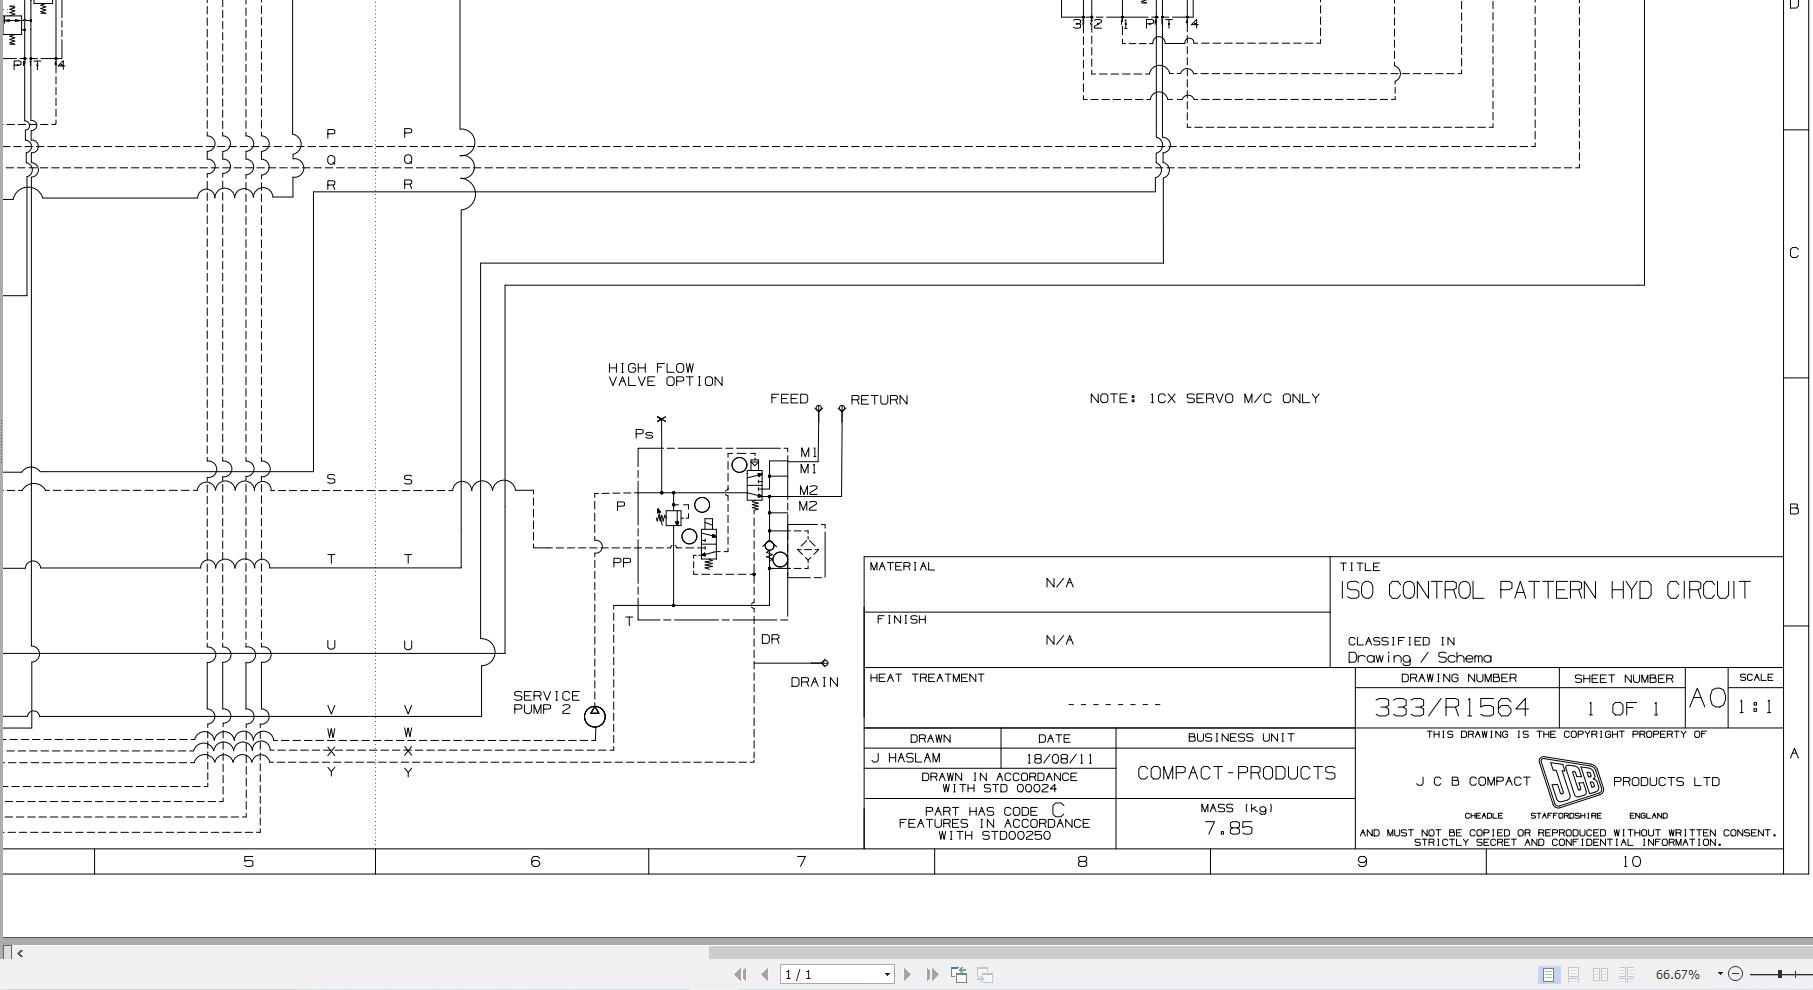Click the horizontal scrollbar thumb
1813x990 pixels.
click(x=1260, y=953)
